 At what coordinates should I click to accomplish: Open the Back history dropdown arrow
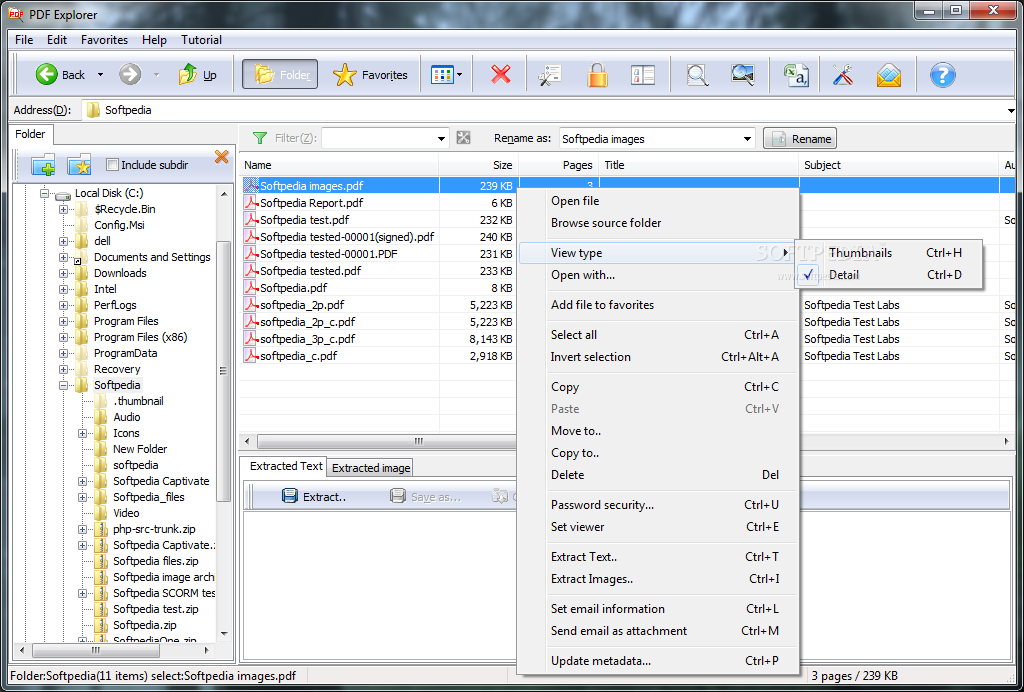100,74
